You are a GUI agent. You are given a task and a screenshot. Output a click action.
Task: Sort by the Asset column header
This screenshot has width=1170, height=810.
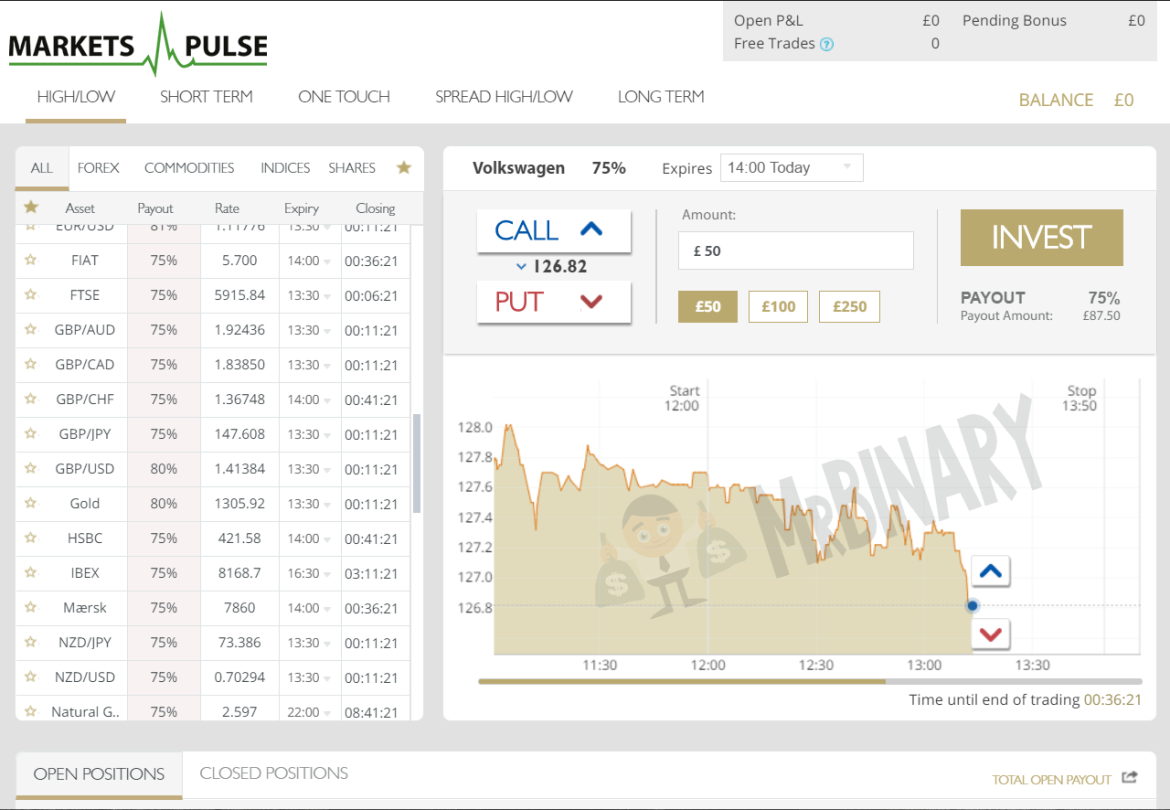tap(80, 208)
